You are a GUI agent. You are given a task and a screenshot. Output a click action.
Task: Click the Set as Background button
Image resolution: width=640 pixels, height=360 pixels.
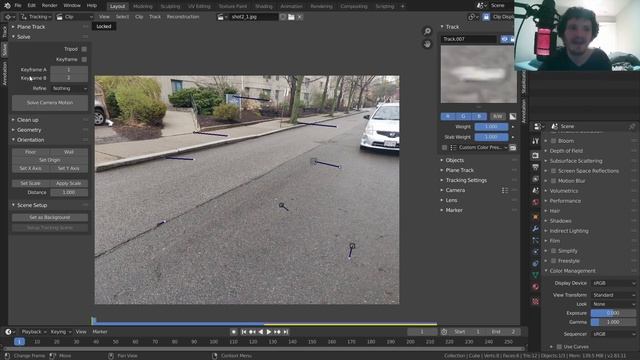tap(50, 218)
